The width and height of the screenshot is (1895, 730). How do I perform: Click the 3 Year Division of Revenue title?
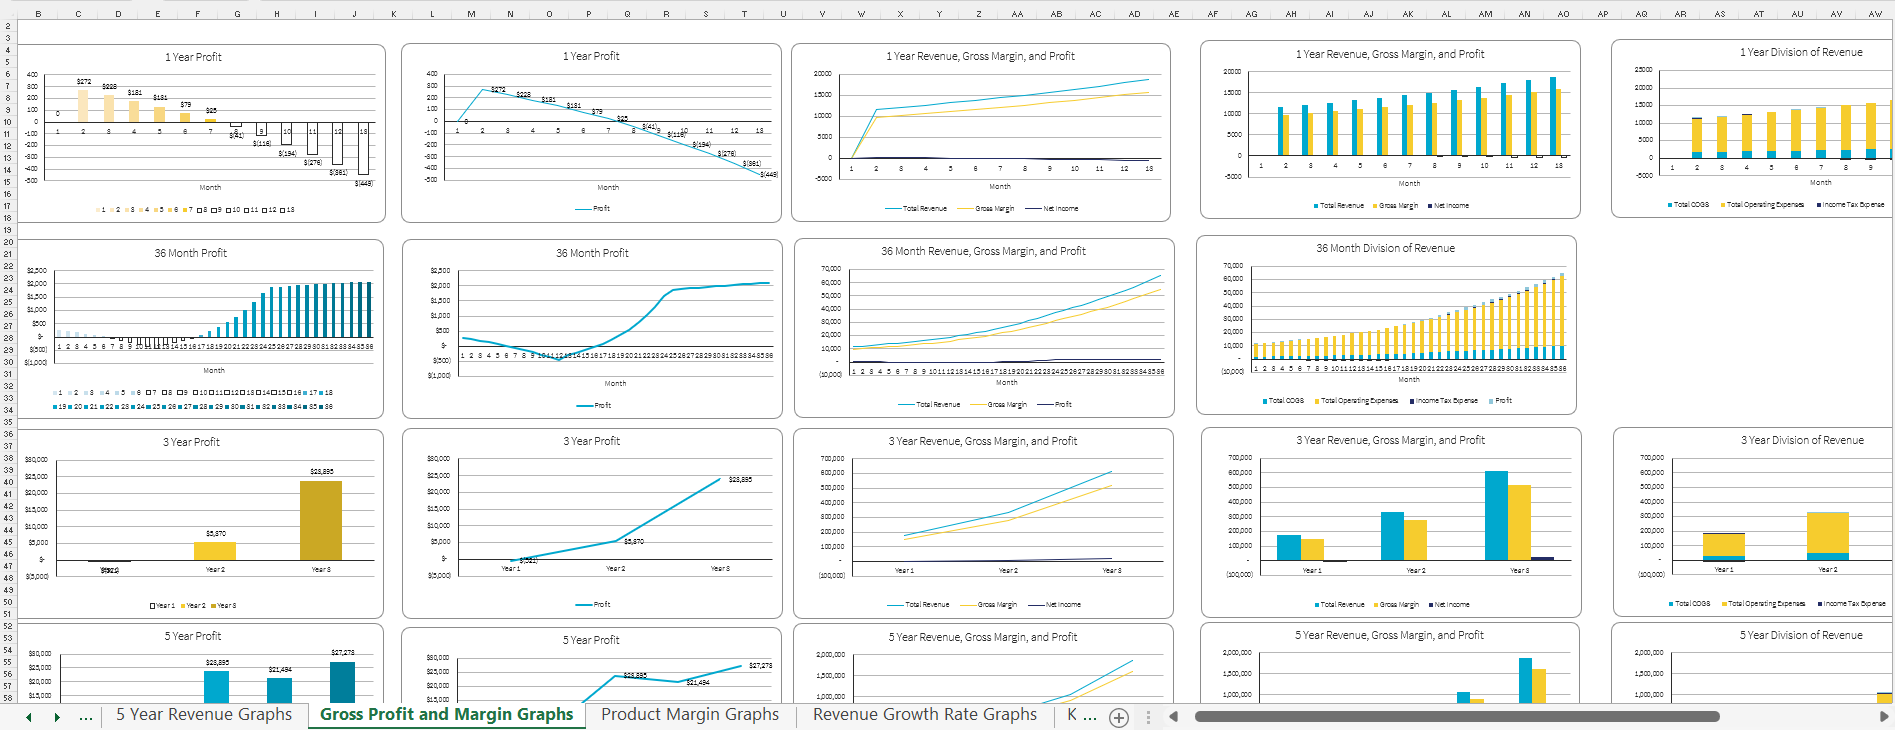[x=1802, y=440]
